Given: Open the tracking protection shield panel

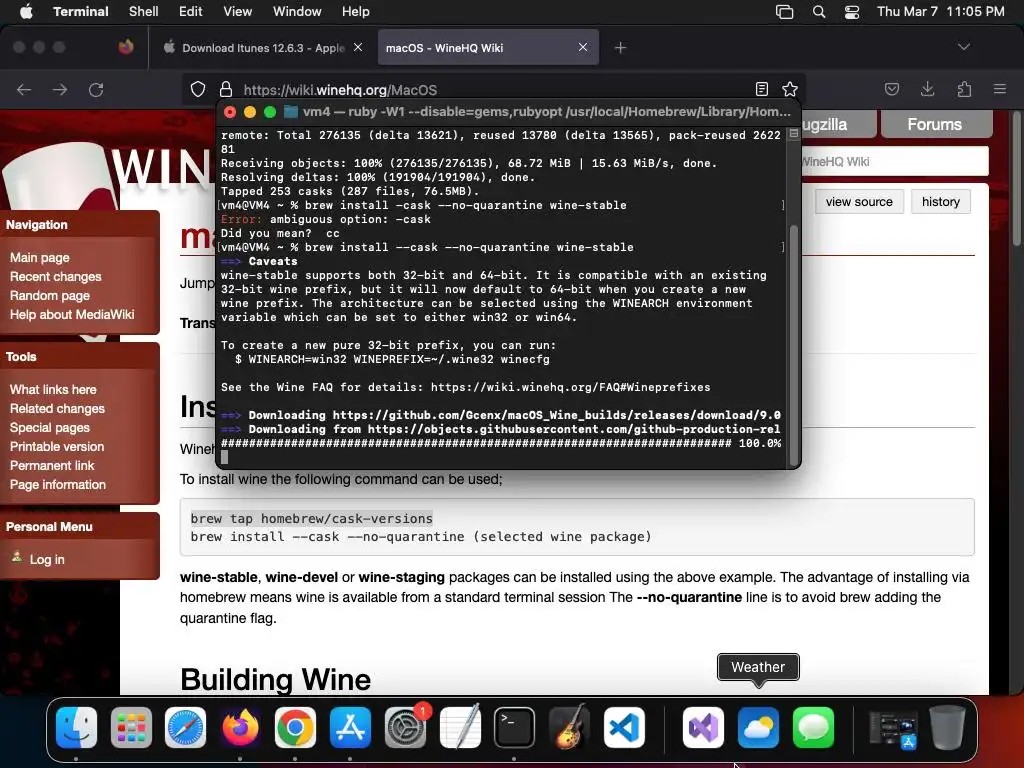Looking at the screenshot, I should coord(198,89).
